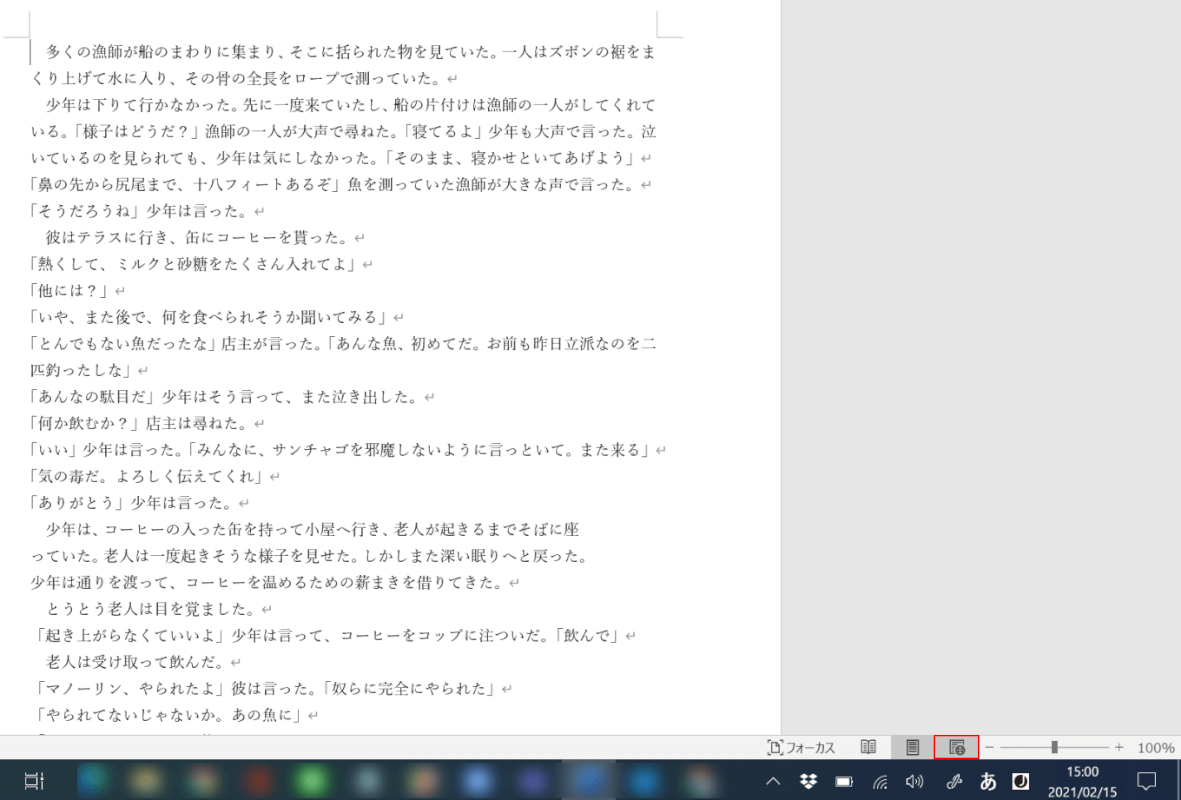Open the Windows notification center
The image size is (1181, 800).
pos(1147,781)
